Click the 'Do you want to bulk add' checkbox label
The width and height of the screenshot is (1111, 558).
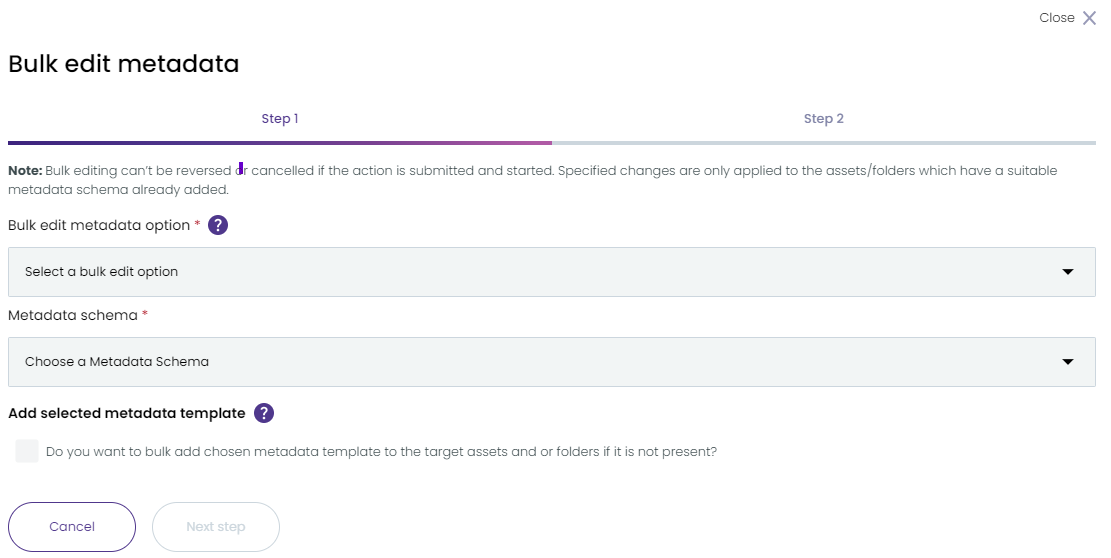pyautogui.click(x=381, y=452)
